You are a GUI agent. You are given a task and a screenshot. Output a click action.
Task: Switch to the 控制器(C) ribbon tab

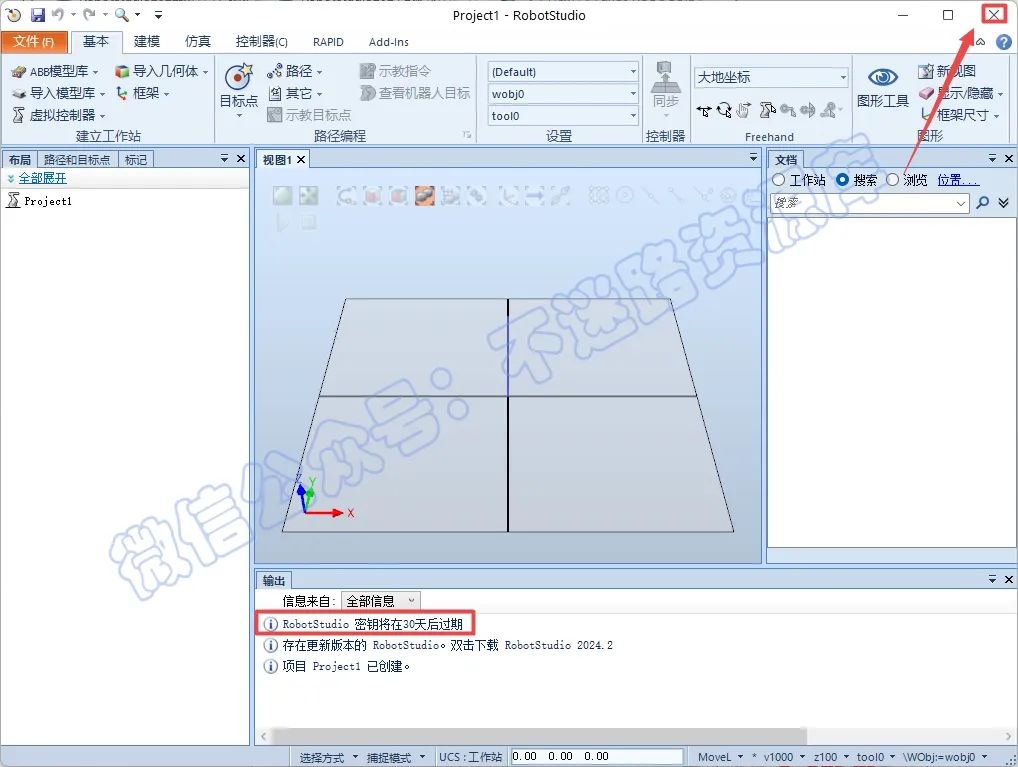261,42
